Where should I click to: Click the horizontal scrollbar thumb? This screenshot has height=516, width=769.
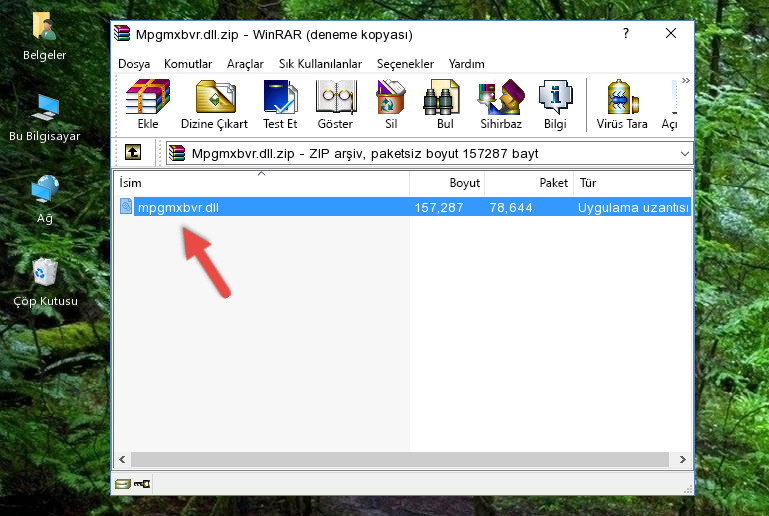(400, 460)
